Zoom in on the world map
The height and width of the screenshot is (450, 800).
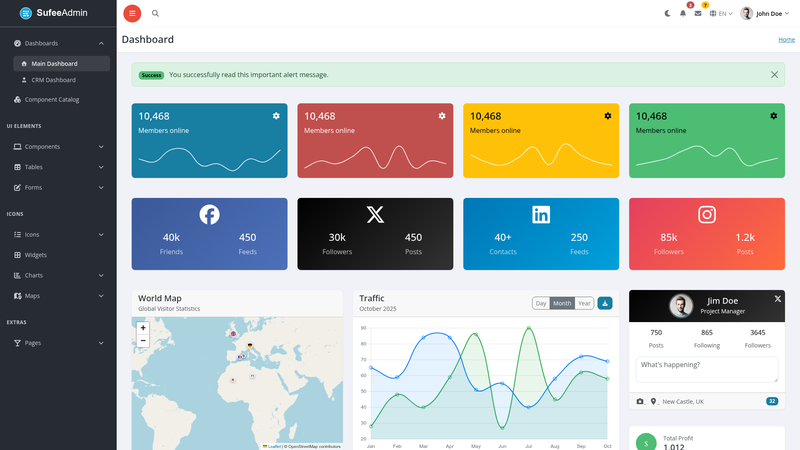click(x=143, y=328)
